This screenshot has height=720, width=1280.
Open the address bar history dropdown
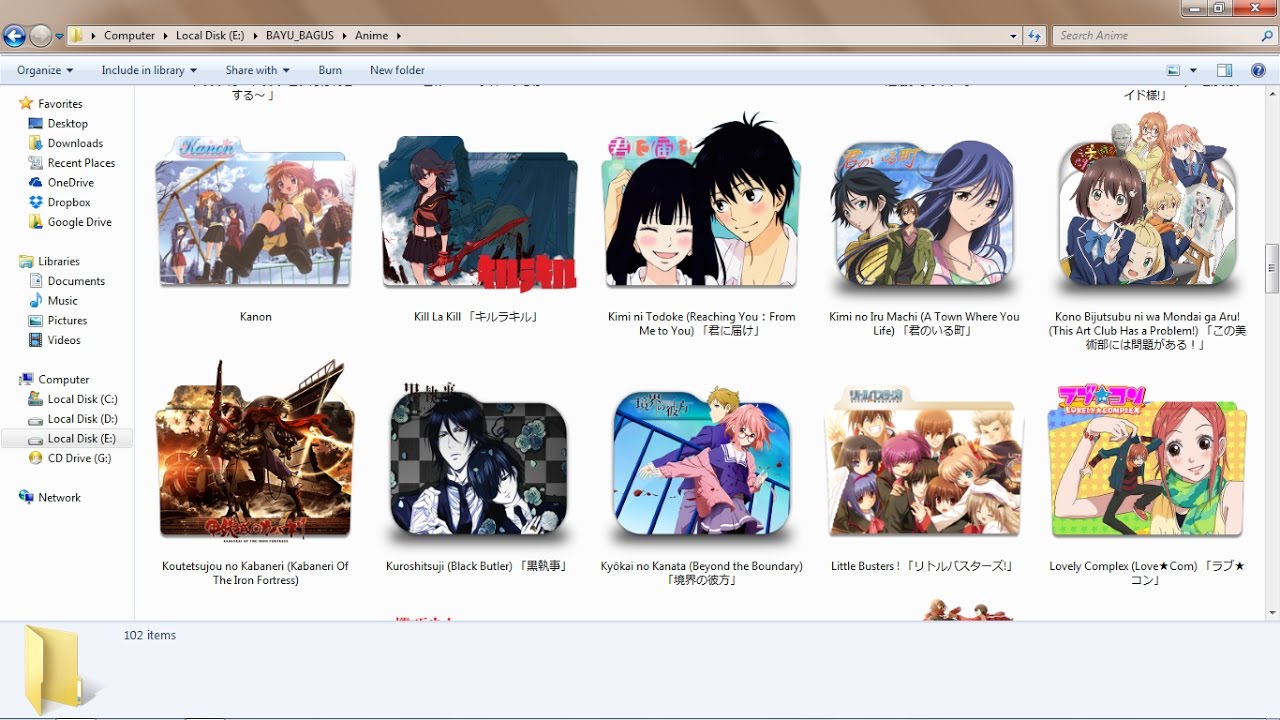click(x=1013, y=35)
